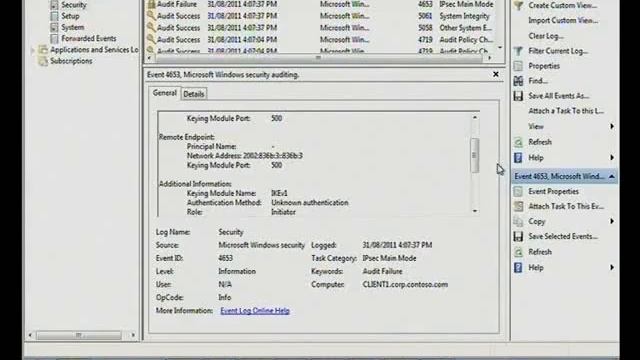640x360 pixels.
Task: Open the Setup log in tree
Action: 70,16
